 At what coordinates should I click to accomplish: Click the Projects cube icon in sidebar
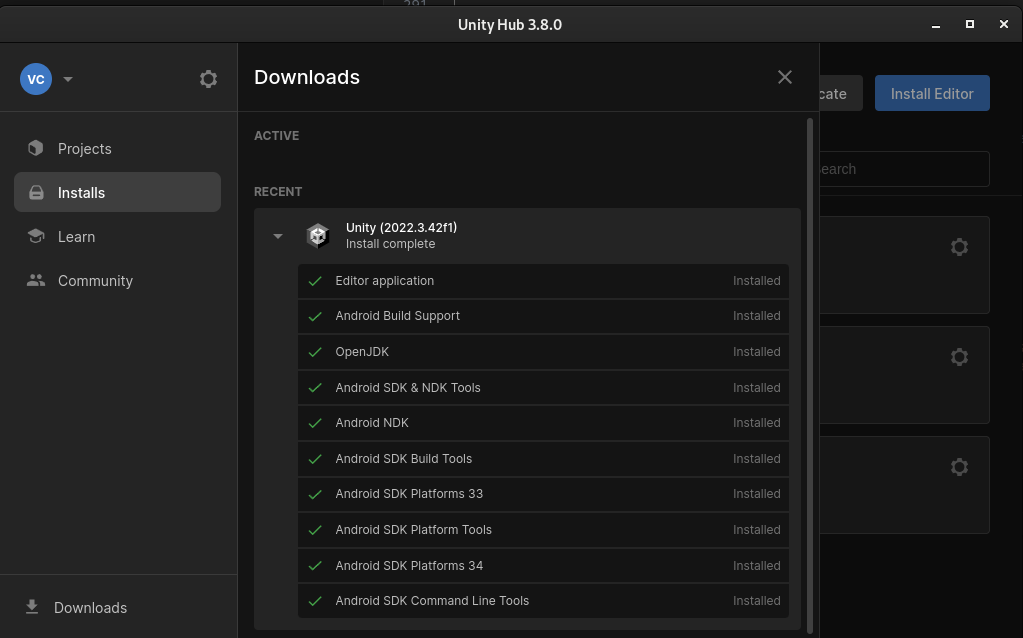click(x=36, y=148)
